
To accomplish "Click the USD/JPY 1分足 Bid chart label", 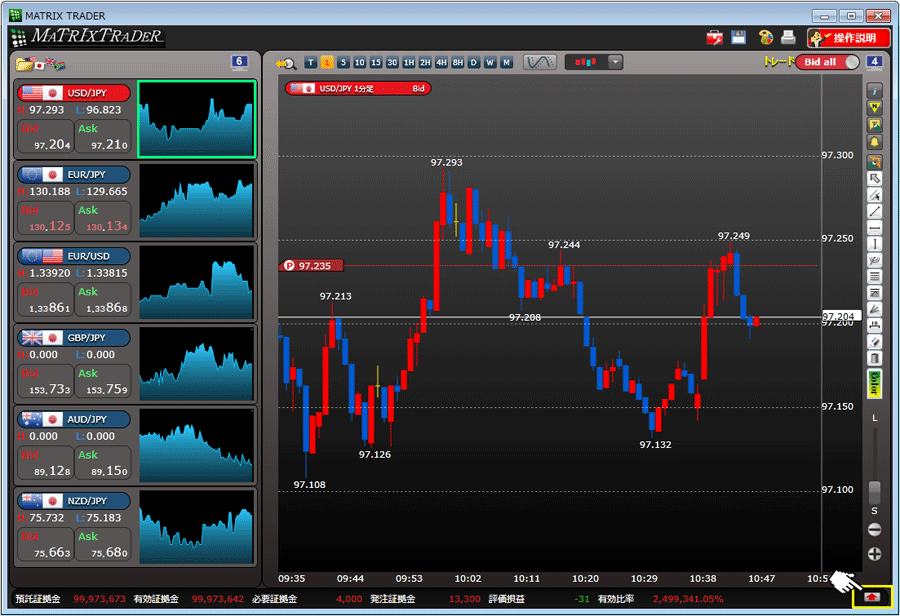I will tap(358, 88).
